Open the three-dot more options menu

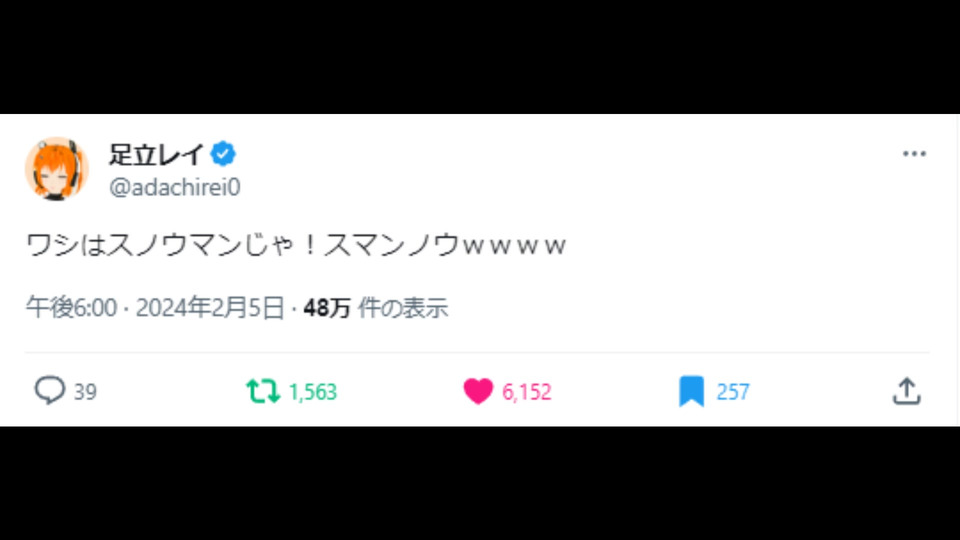(x=914, y=154)
